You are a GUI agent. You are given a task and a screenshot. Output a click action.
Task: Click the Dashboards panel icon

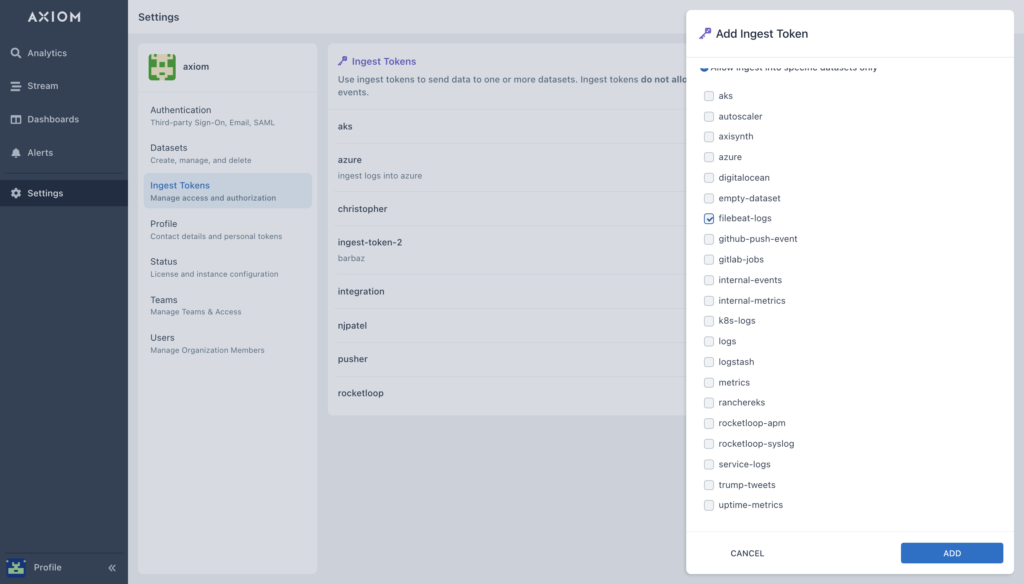[x=16, y=120]
